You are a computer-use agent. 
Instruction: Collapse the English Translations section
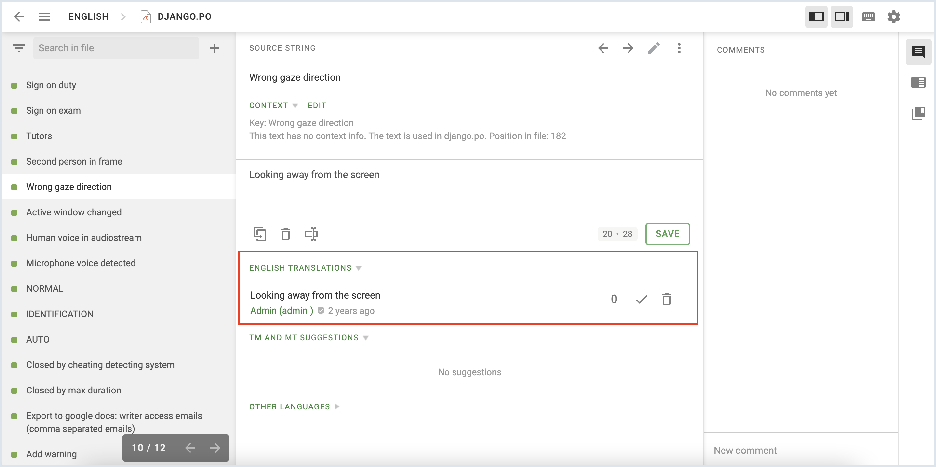(x=359, y=269)
